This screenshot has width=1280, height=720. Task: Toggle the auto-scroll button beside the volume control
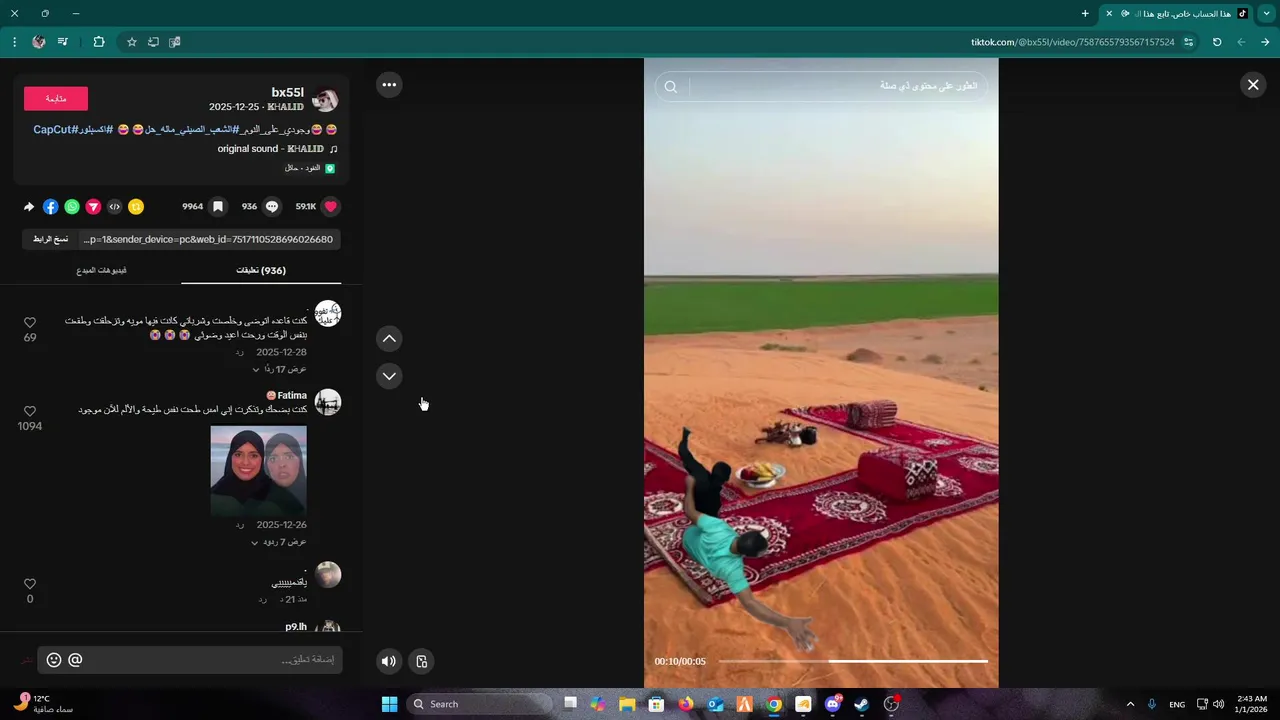[421, 661]
